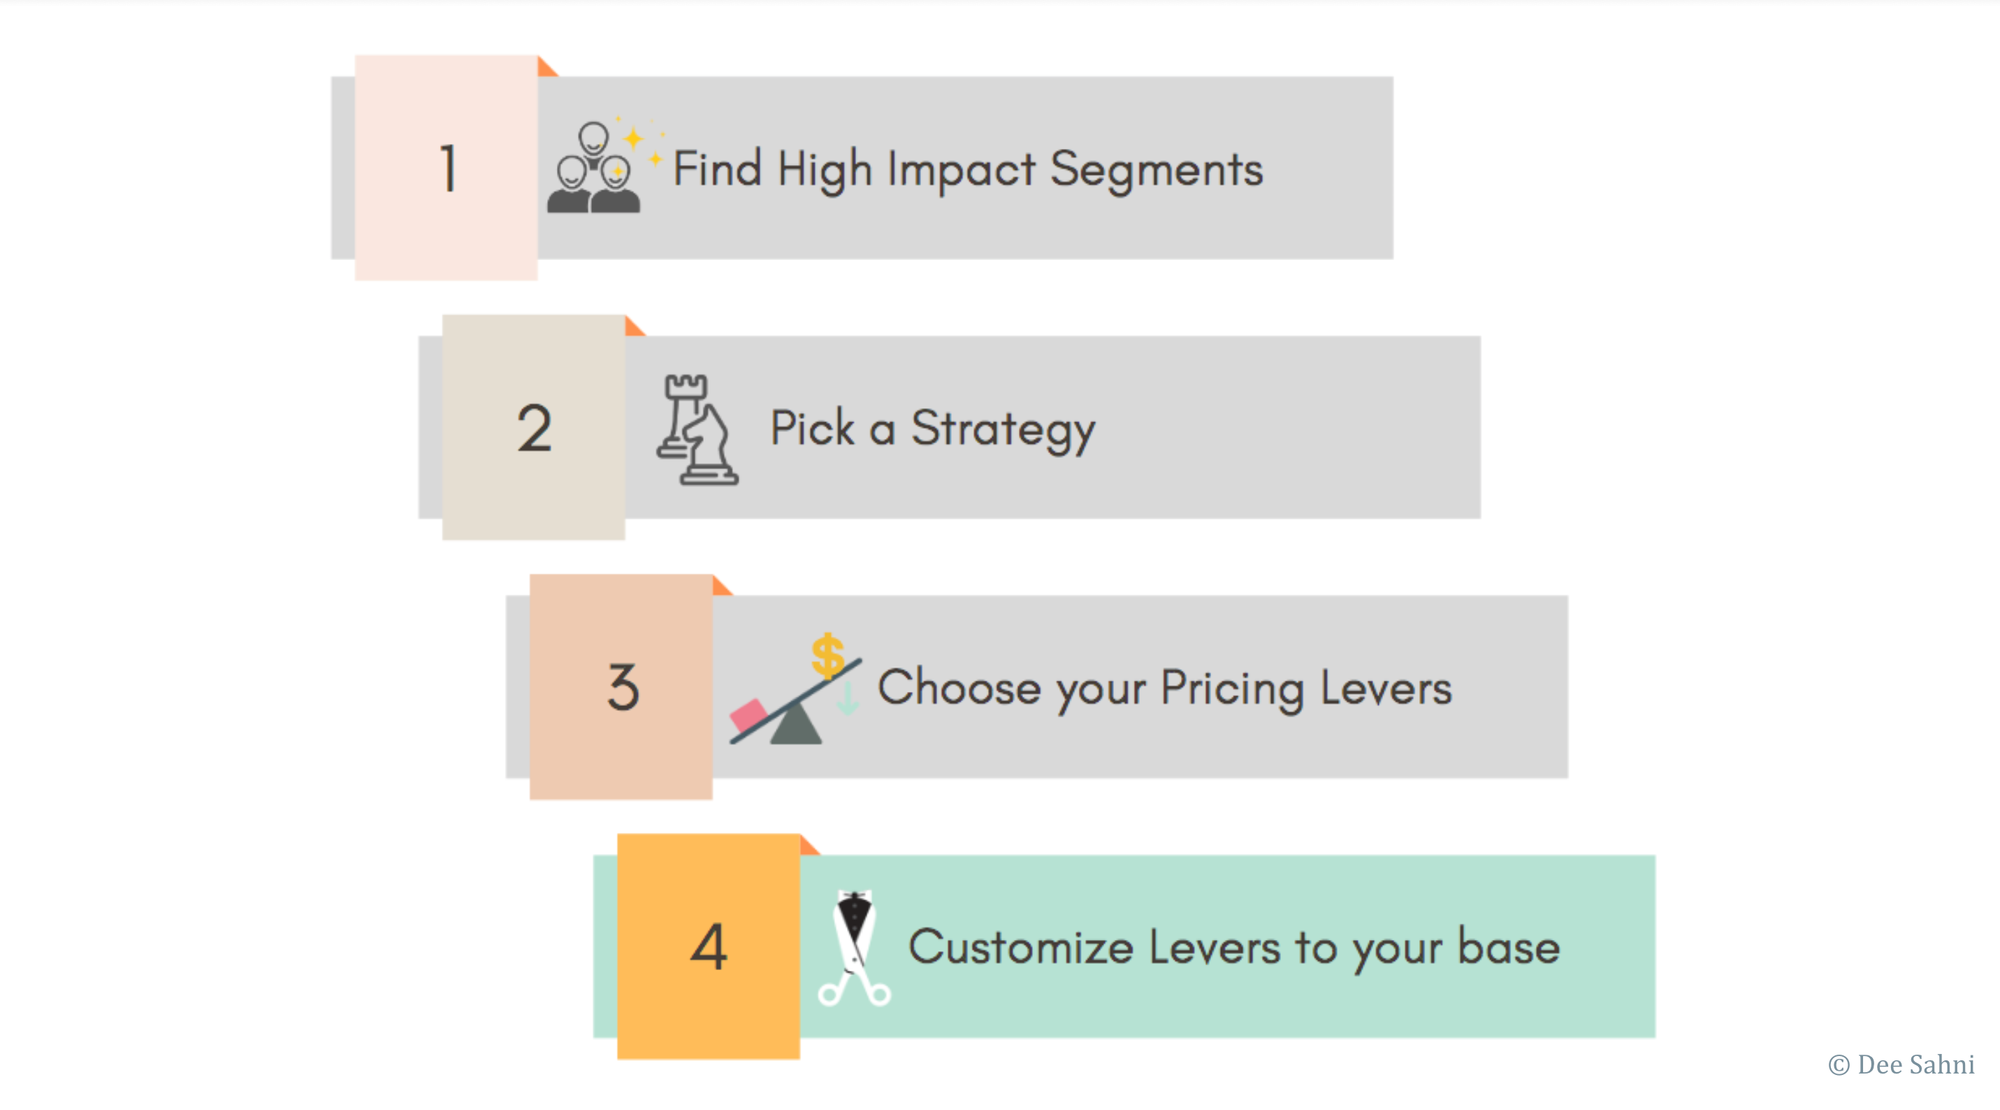This screenshot has width=2000, height=1110.
Task: Click the chess pieces strategy icon
Action: point(697,430)
